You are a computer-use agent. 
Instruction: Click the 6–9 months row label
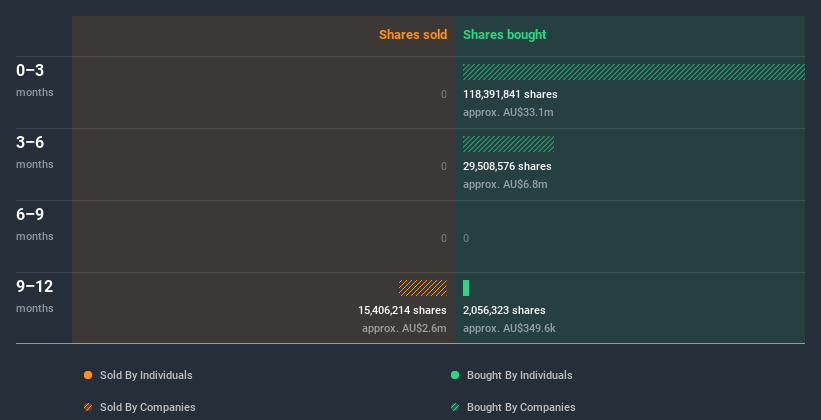point(35,224)
